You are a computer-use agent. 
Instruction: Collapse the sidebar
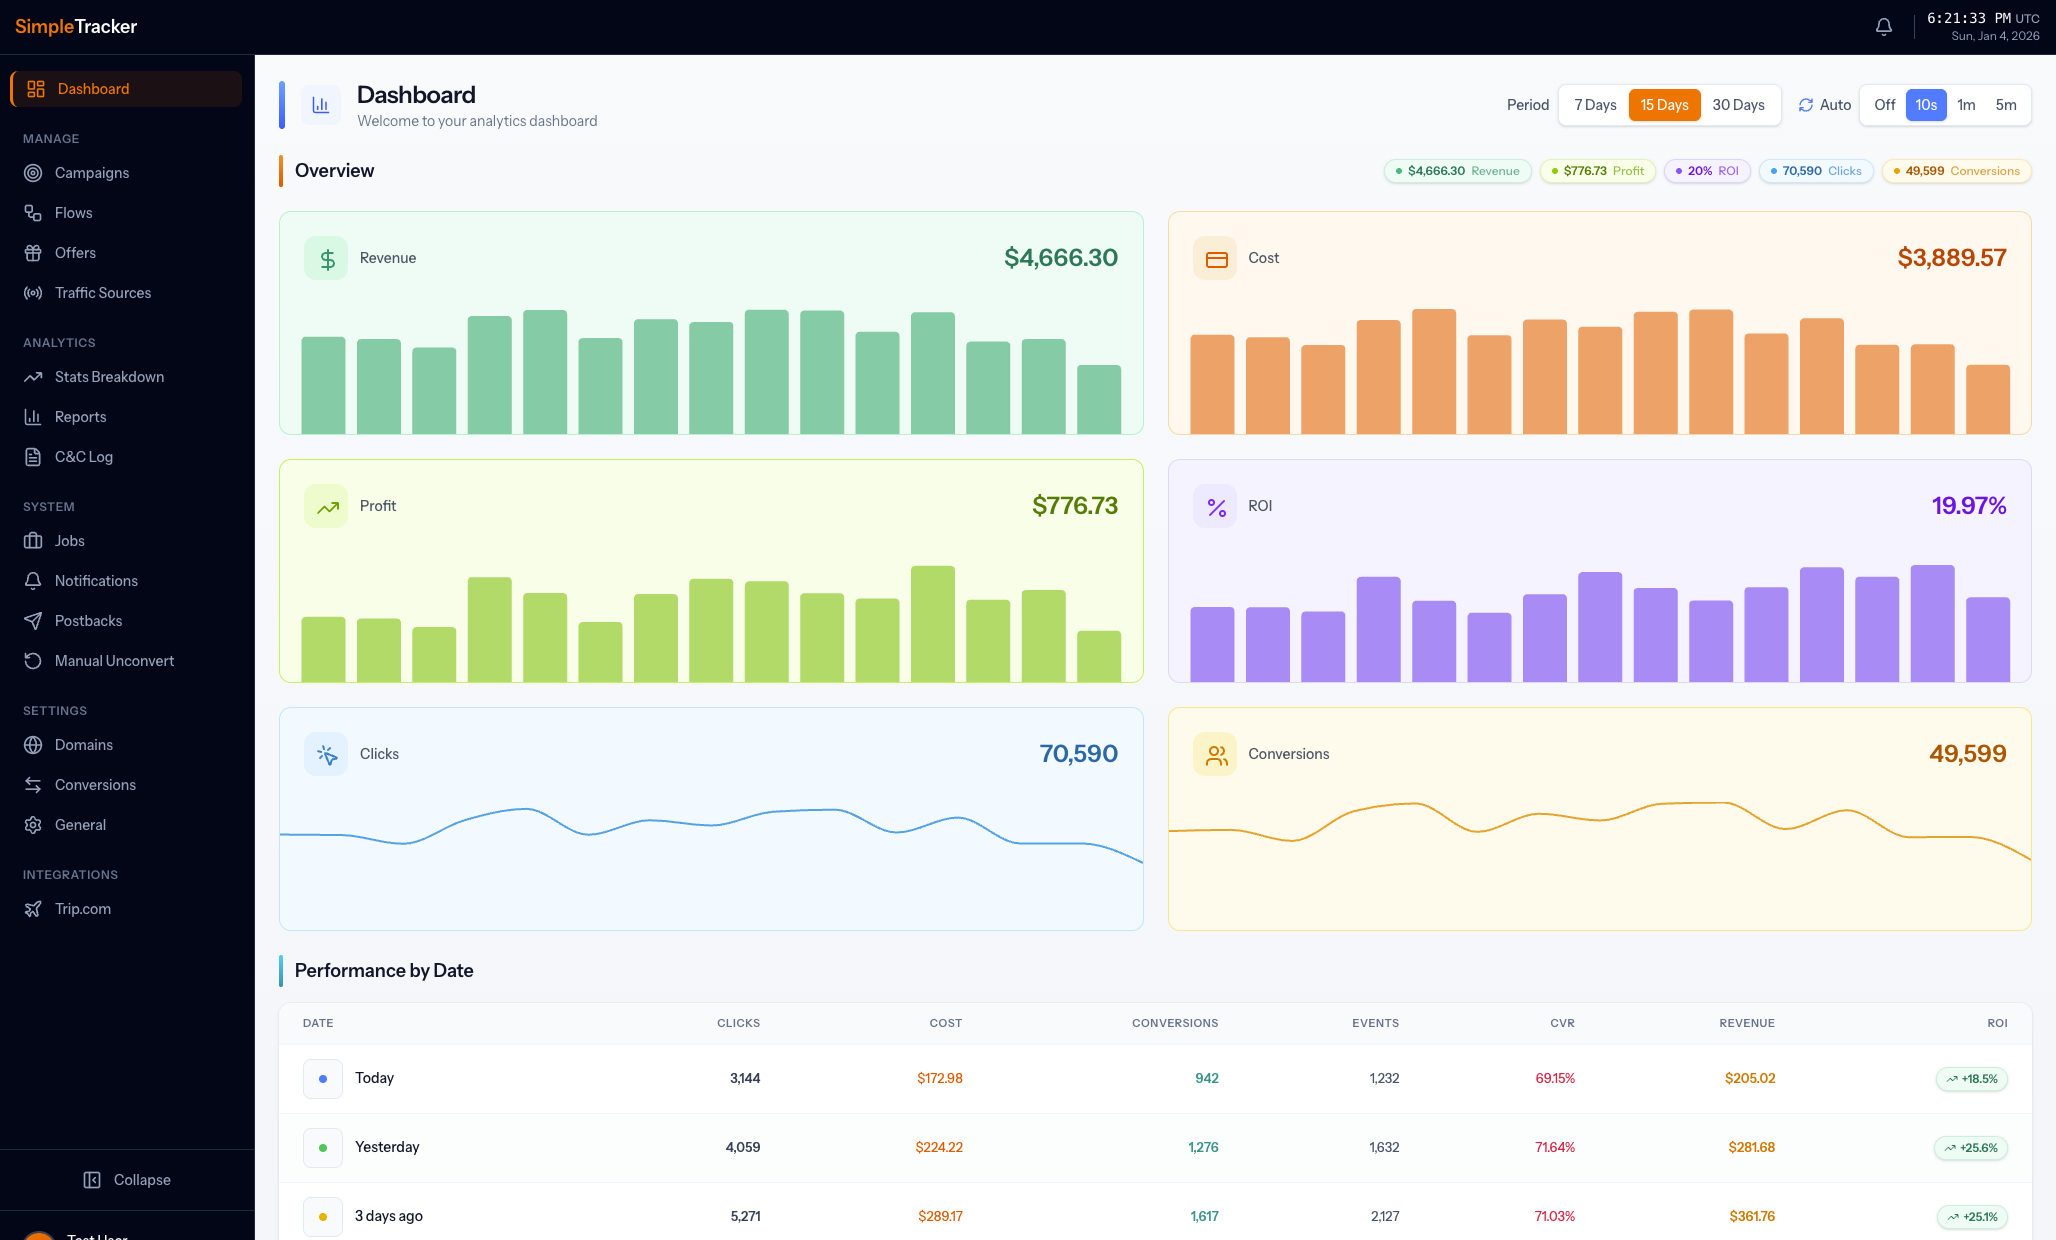coord(127,1179)
